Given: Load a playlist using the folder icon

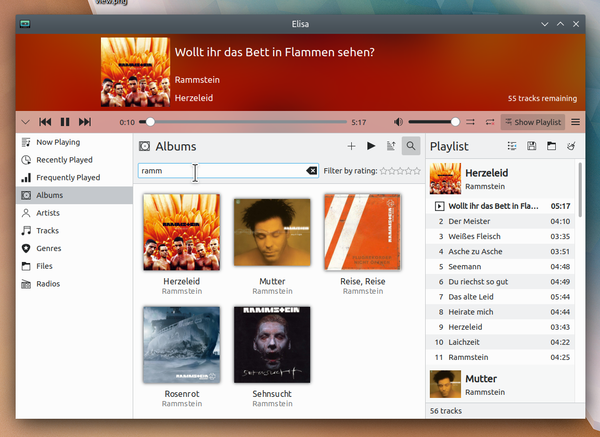Looking at the screenshot, I should click(x=551, y=146).
